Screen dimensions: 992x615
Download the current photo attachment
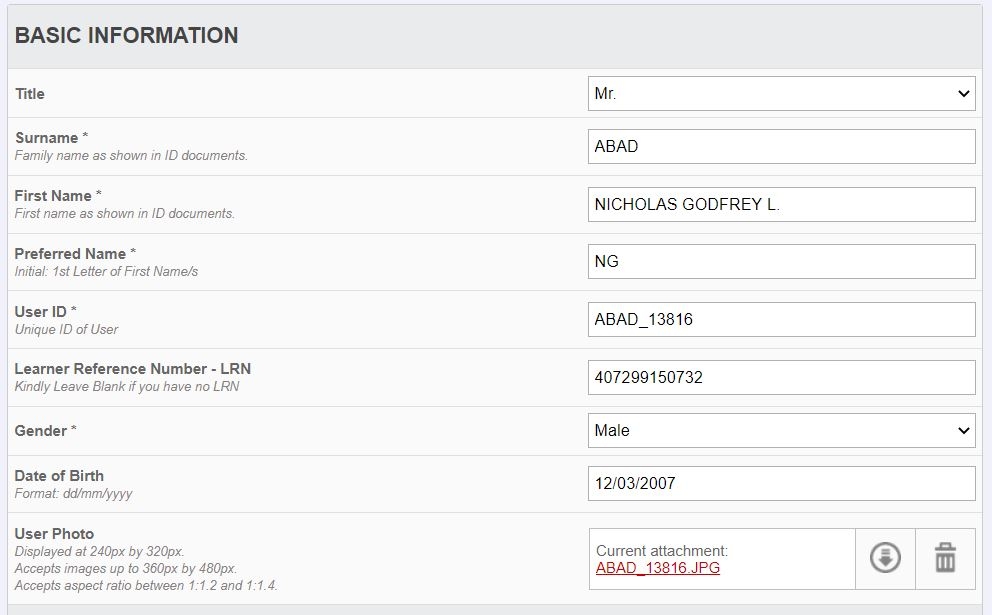point(885,558)
